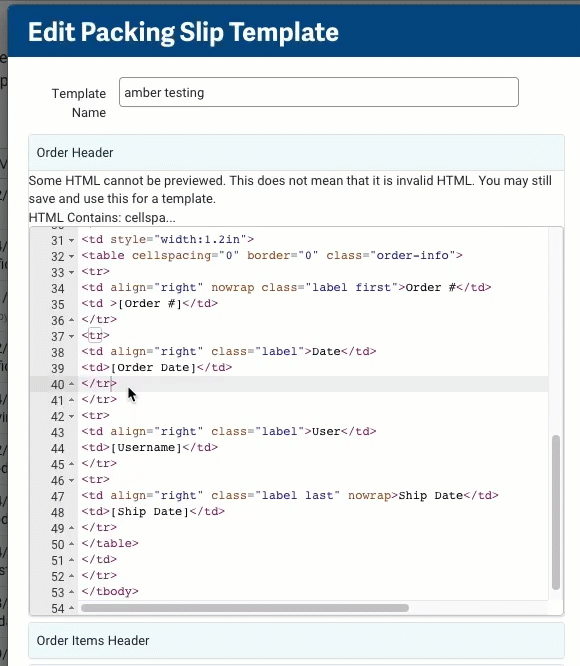Click the closing </tbody> tag

coord(110,591)
